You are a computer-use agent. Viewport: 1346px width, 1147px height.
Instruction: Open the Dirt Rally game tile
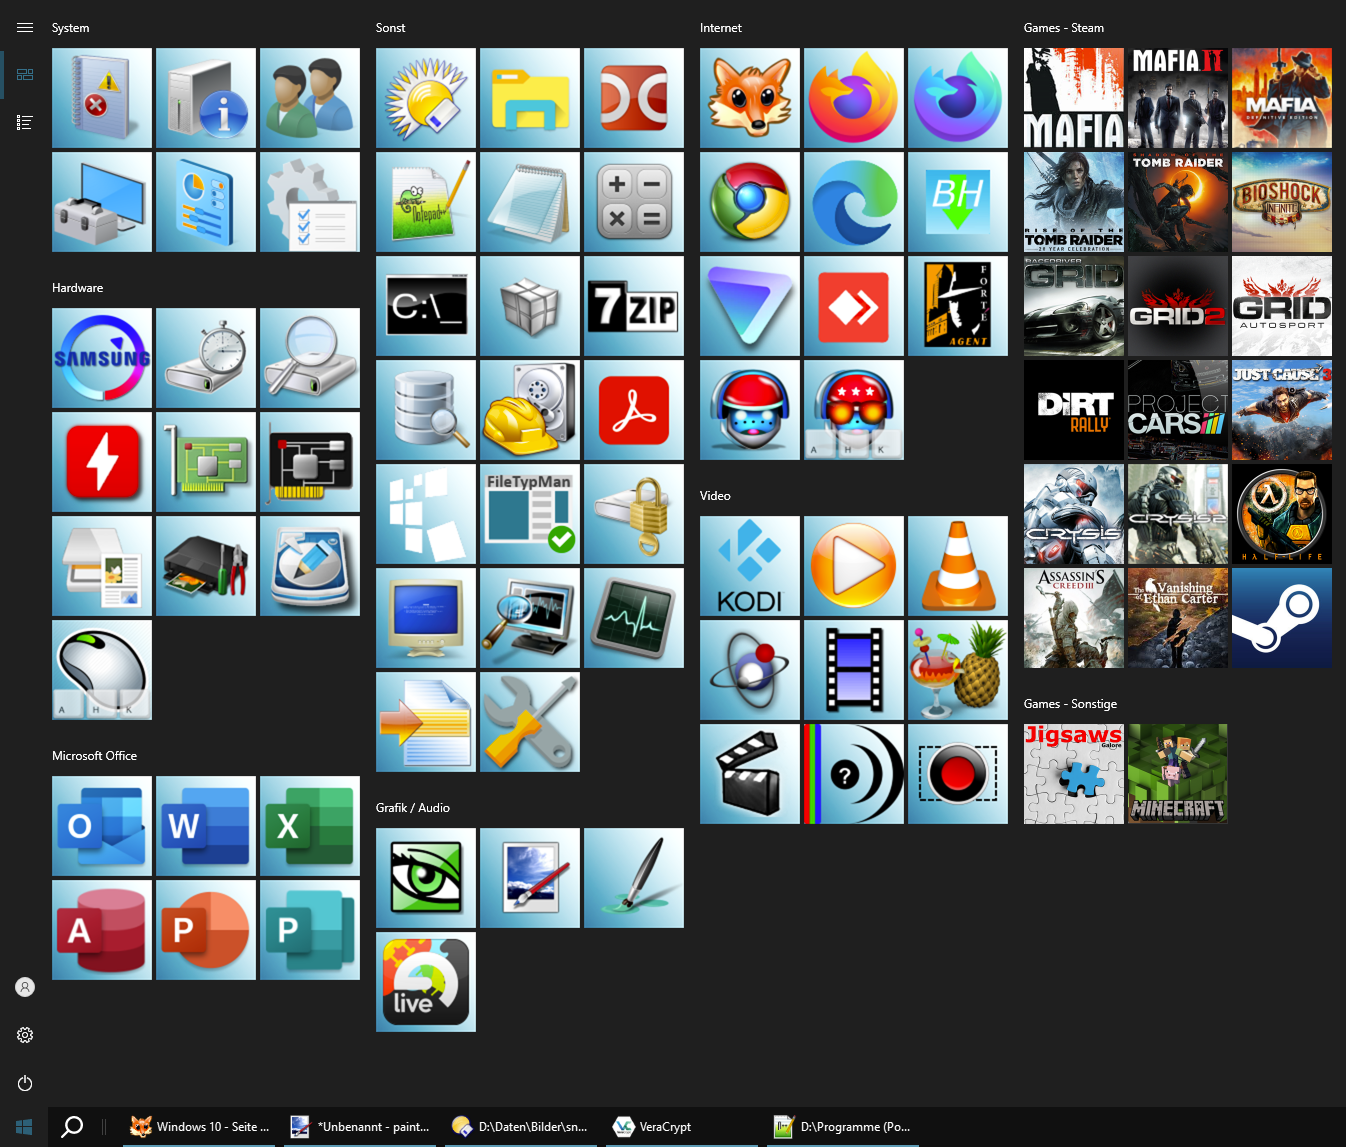[1074, 410]
